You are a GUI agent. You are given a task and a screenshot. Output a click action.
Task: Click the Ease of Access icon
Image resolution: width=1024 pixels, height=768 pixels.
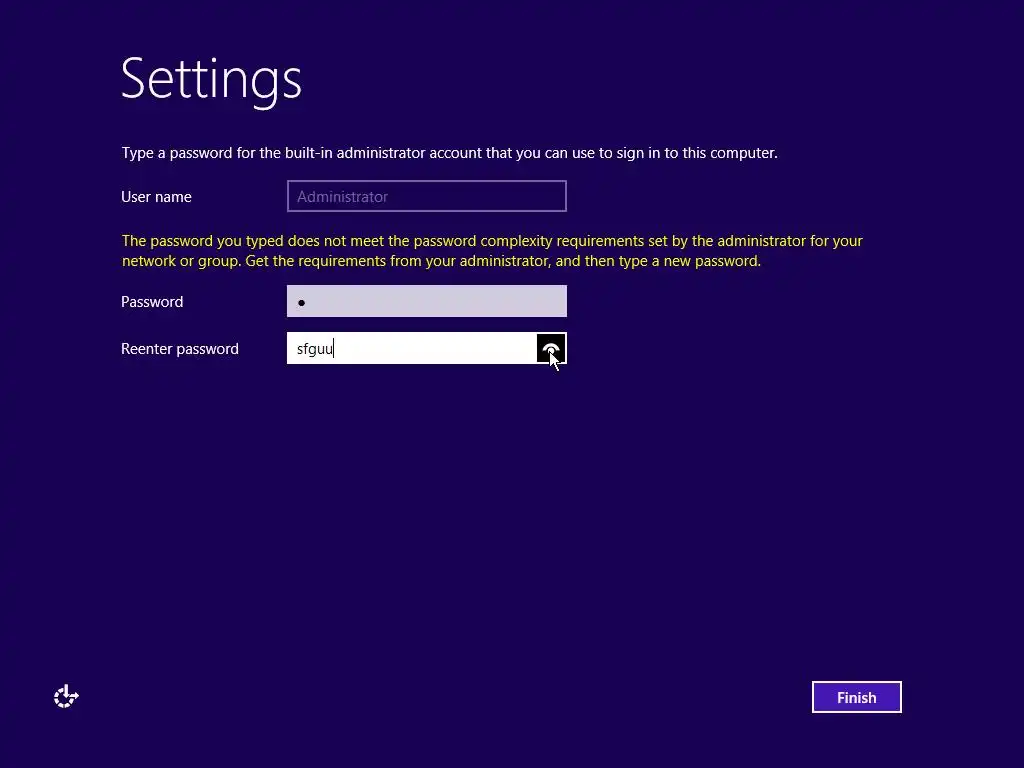[66, 697]
